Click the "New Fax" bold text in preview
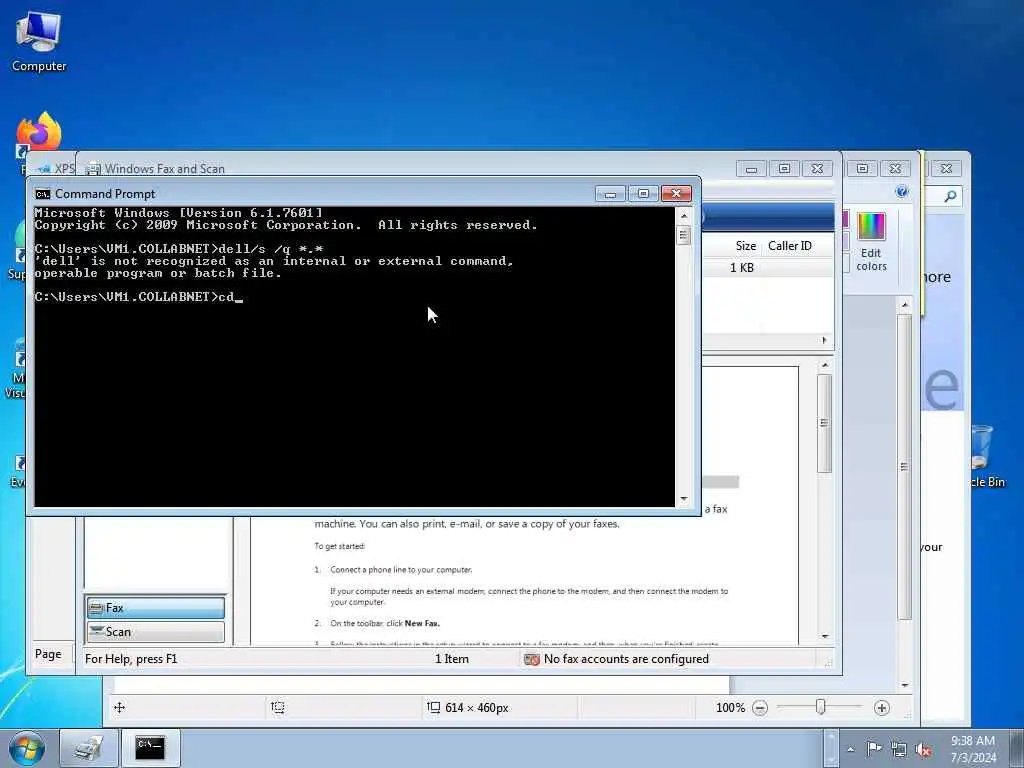Image resolution: width=1024 pixels, height=768 pixels. (422, 624)
